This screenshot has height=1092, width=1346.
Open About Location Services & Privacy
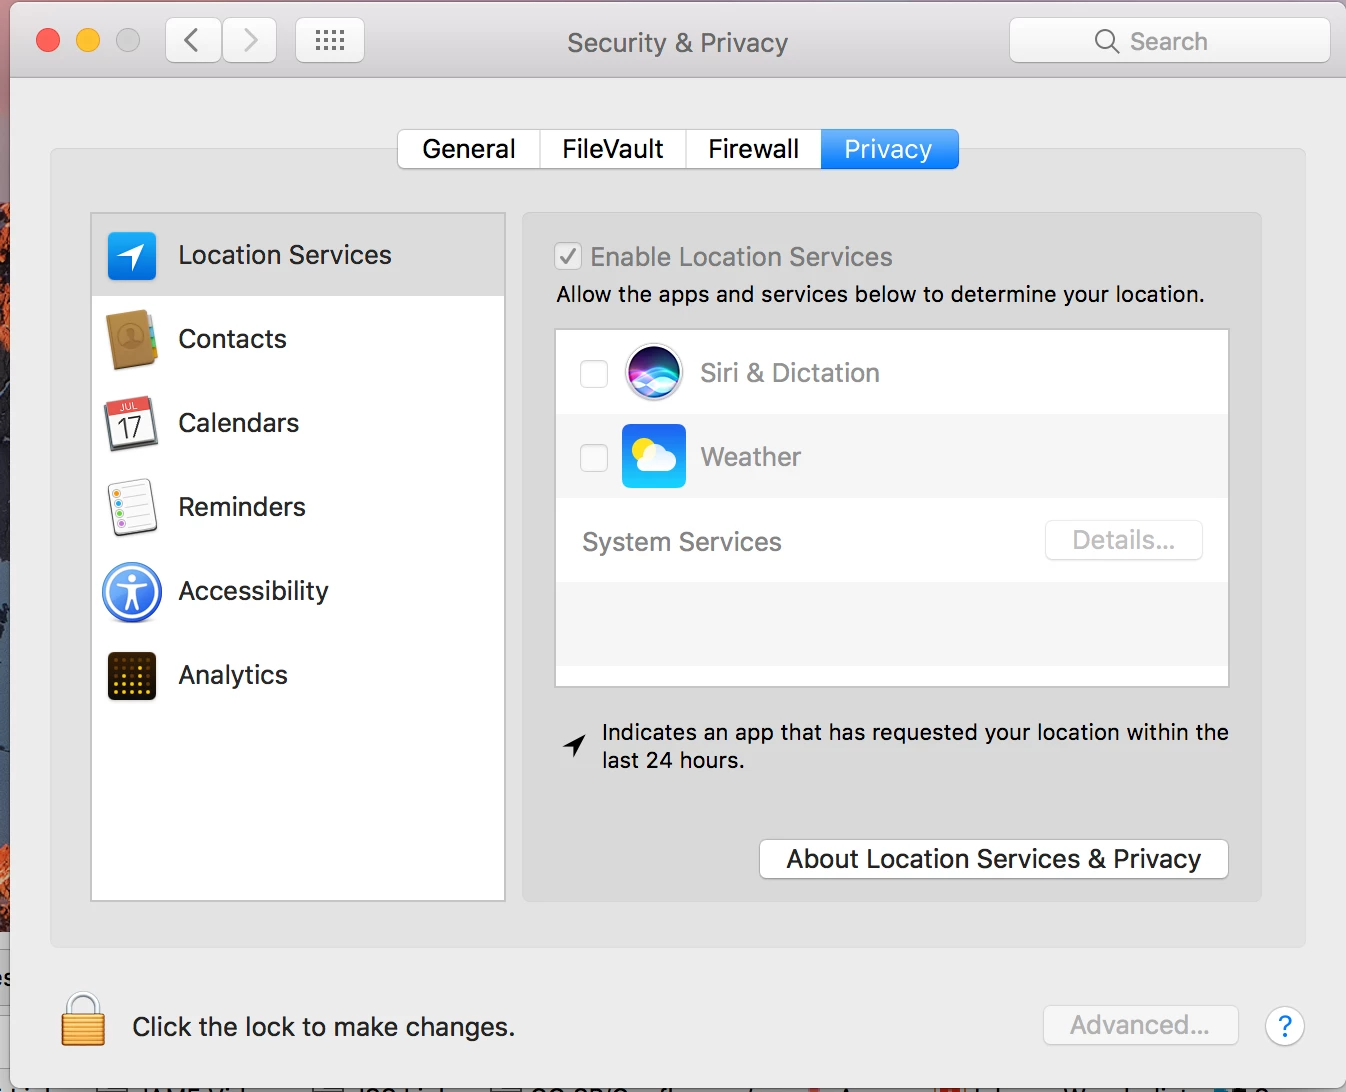tap(994, 859)
